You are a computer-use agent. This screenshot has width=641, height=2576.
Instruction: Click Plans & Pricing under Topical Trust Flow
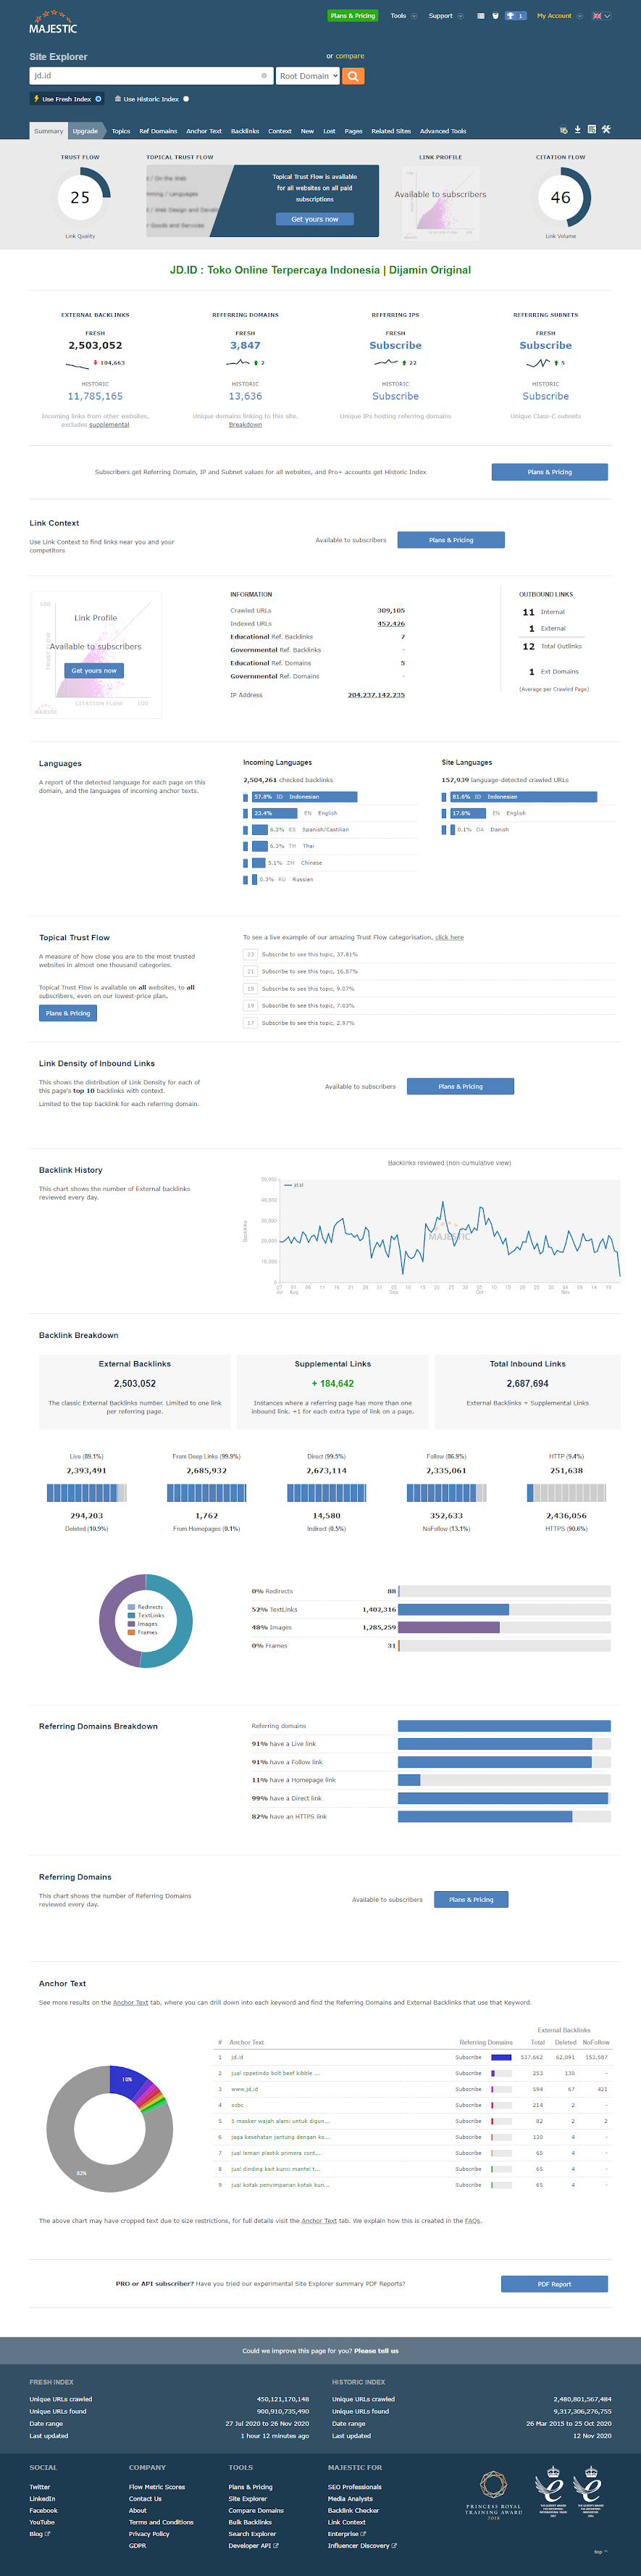click(x=68, y=1013)
